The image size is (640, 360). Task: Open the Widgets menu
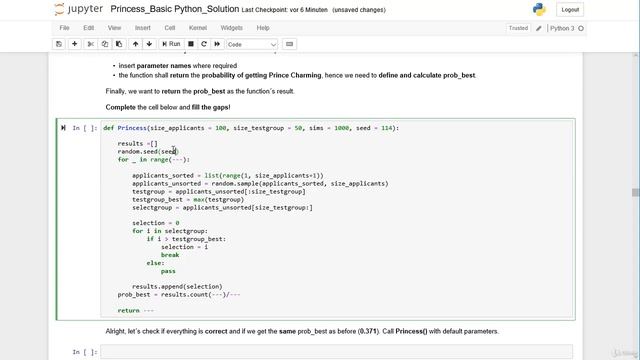[231, 28]
